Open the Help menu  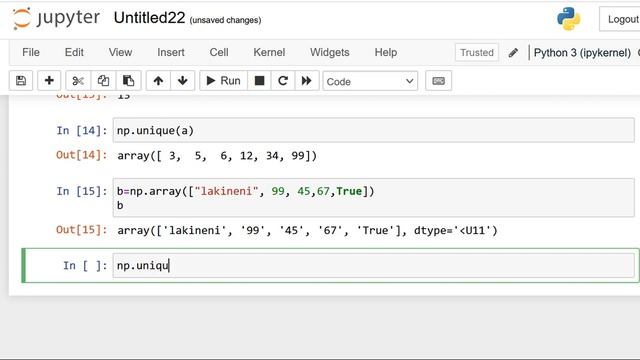coord(386,52)
